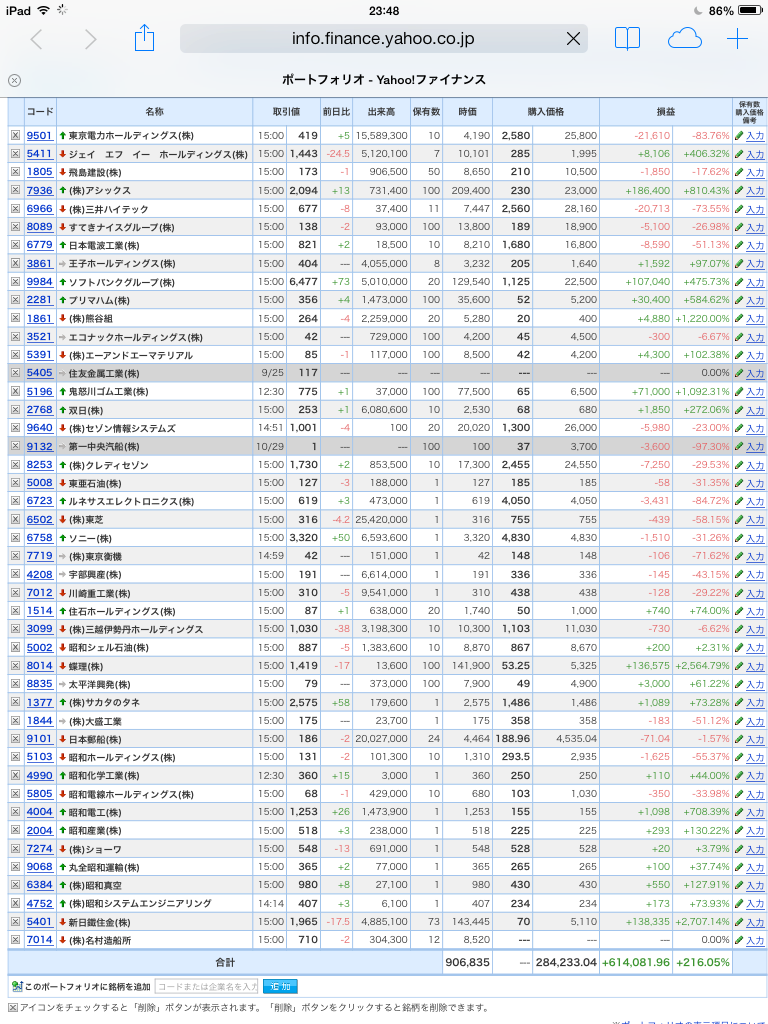Click the コード column header
Screen dimensions: 768x1024
[x=40, y=112]
